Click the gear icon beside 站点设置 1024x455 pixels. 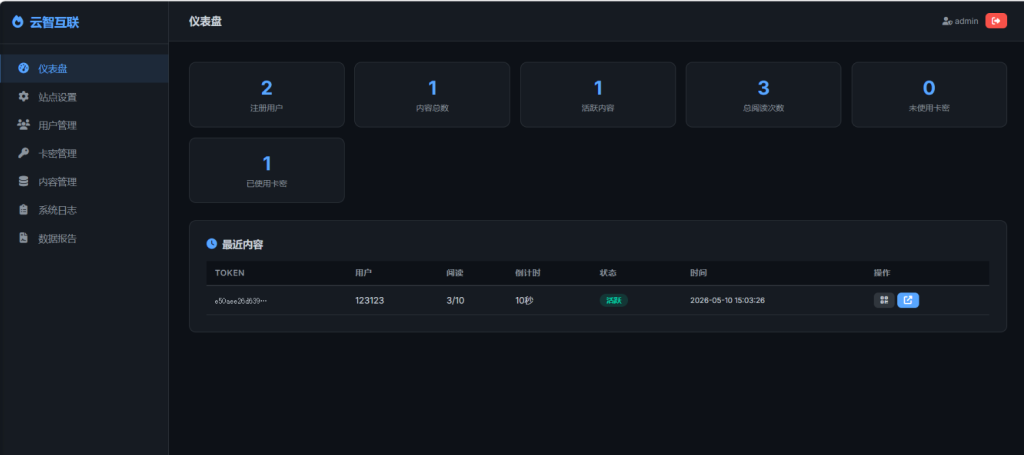[x=24, y=97]
